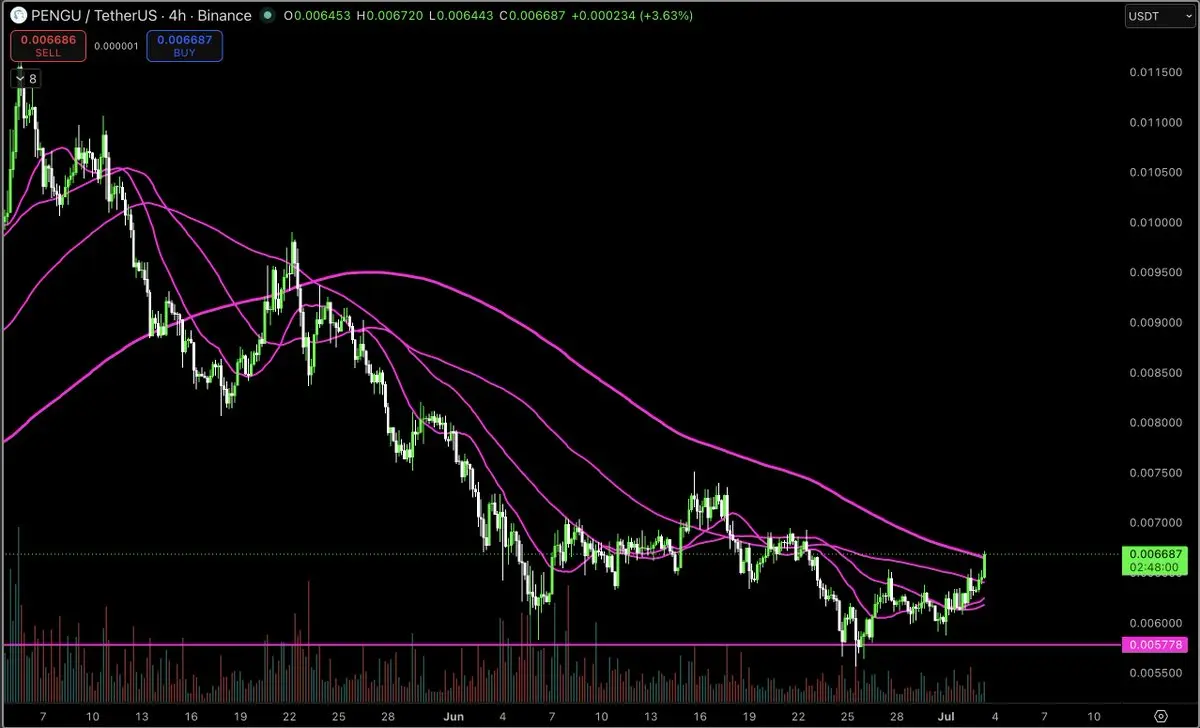Open the USDT currency dropdown
The height and width of the screenshot is (728, 1200).
tap(1159, 16)
